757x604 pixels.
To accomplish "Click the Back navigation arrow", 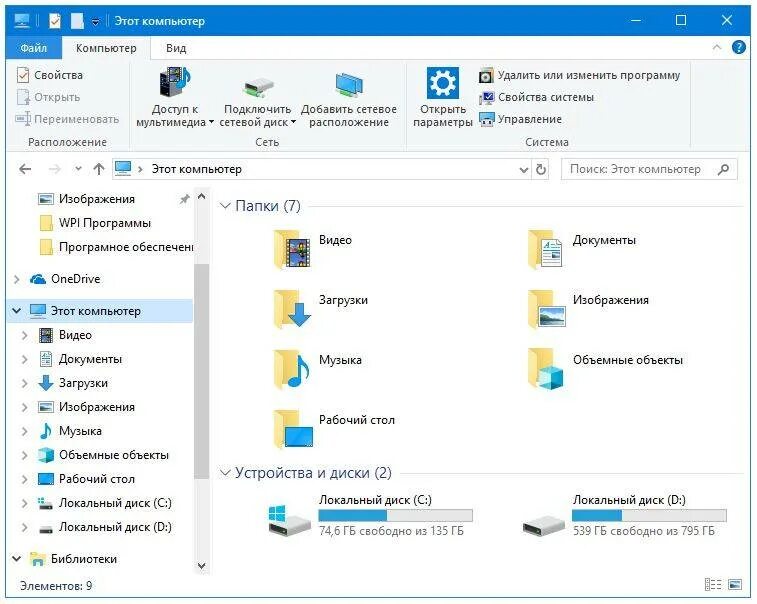I will point(25,169).
